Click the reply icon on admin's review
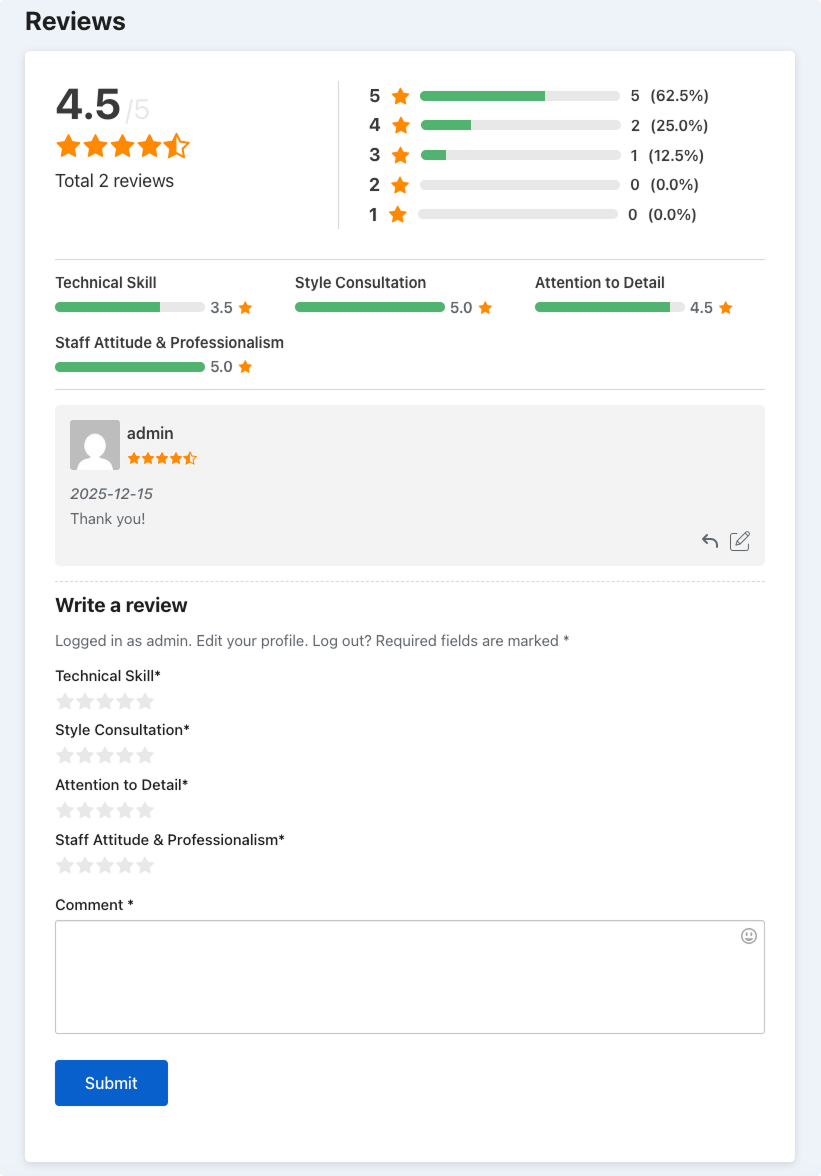 [709, 540]
